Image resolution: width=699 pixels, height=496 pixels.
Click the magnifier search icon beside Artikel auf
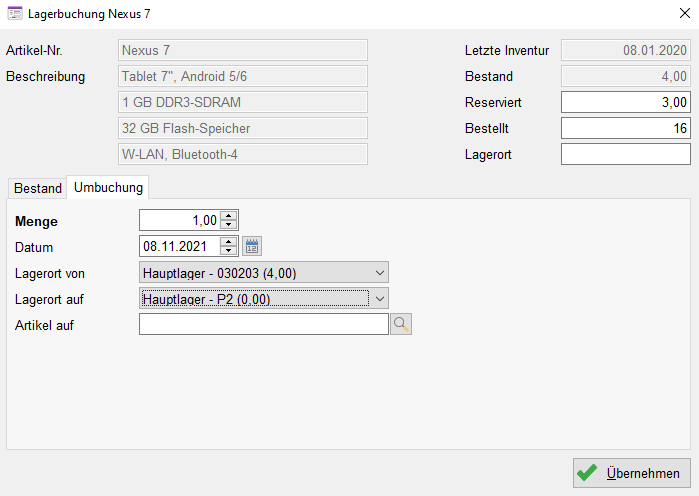pos(401,324)
